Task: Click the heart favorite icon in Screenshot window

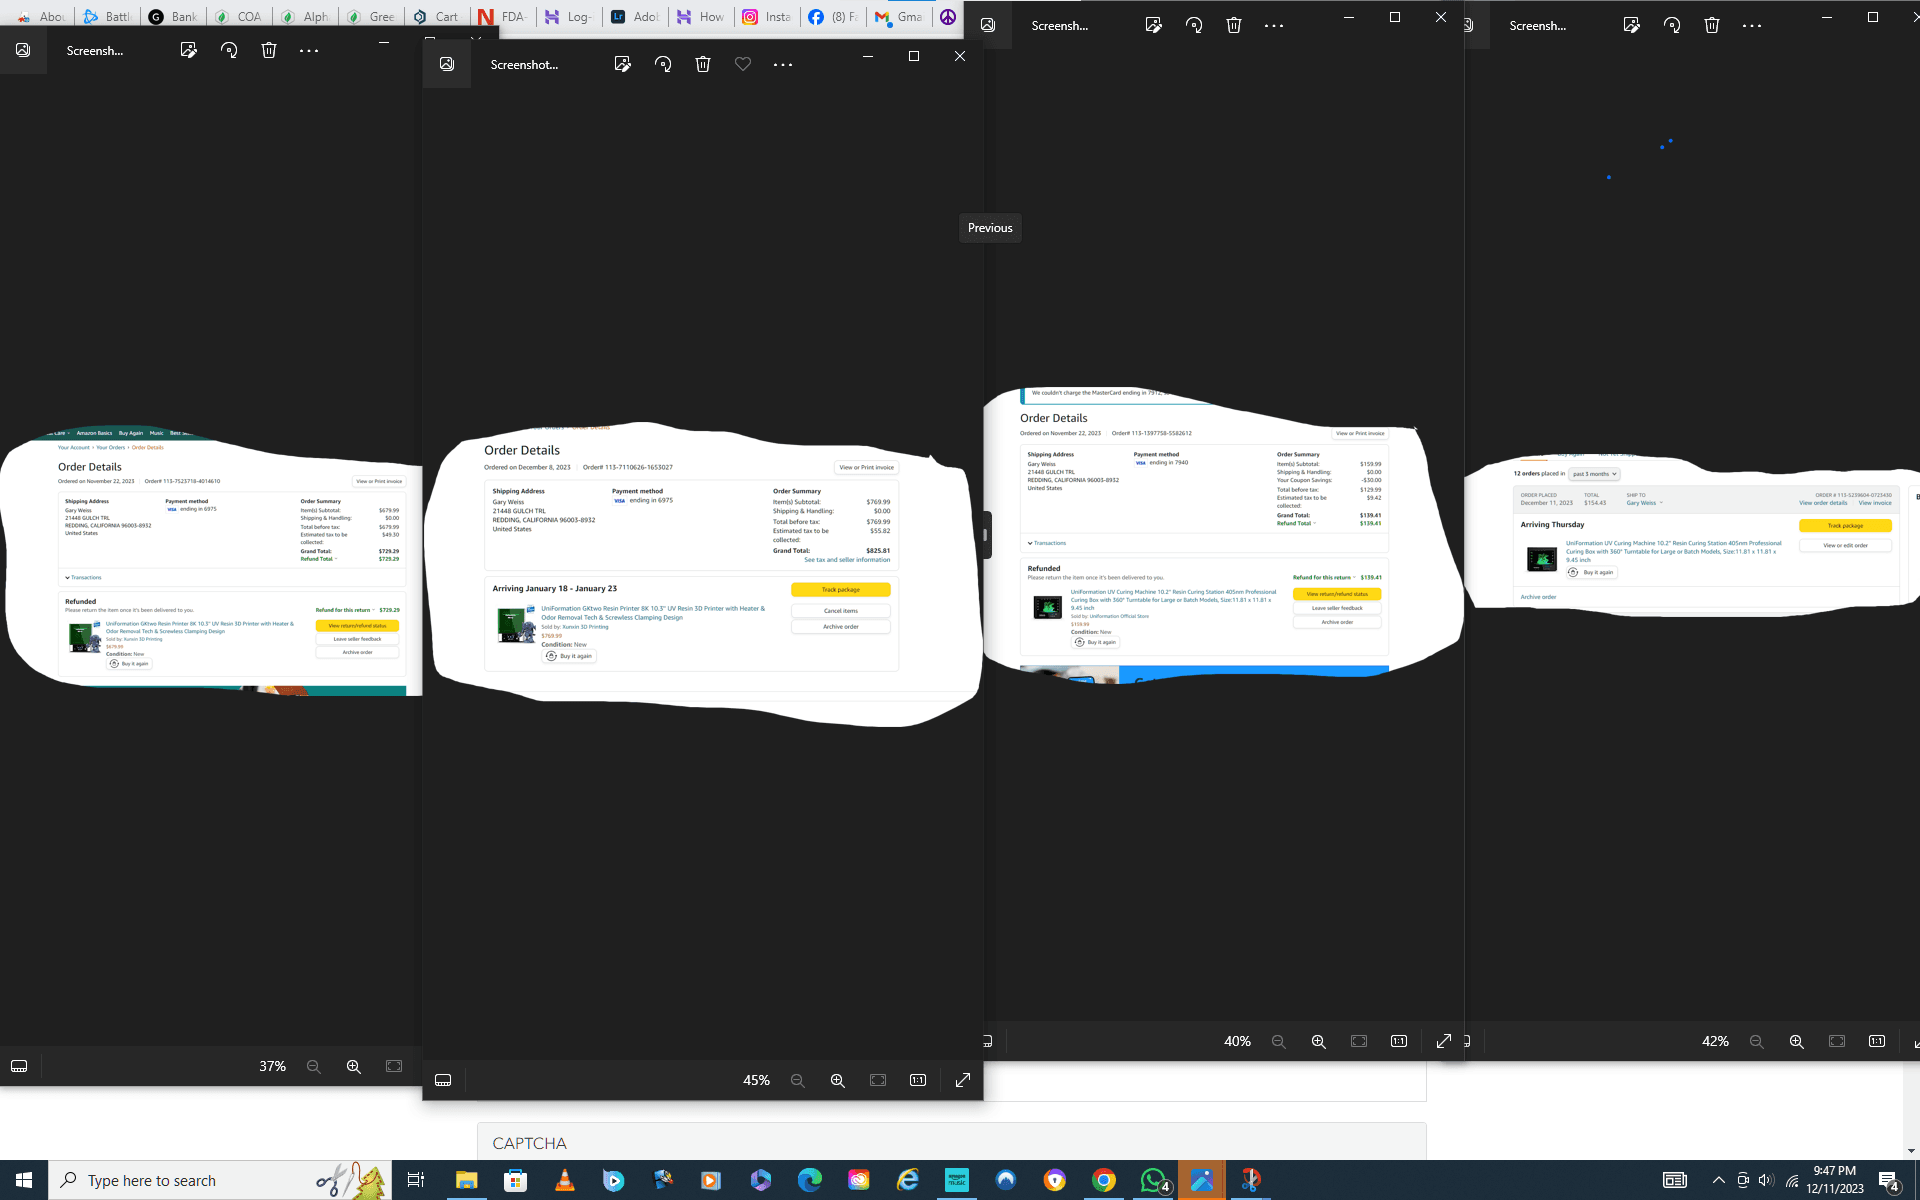Action: coord(742,64)
